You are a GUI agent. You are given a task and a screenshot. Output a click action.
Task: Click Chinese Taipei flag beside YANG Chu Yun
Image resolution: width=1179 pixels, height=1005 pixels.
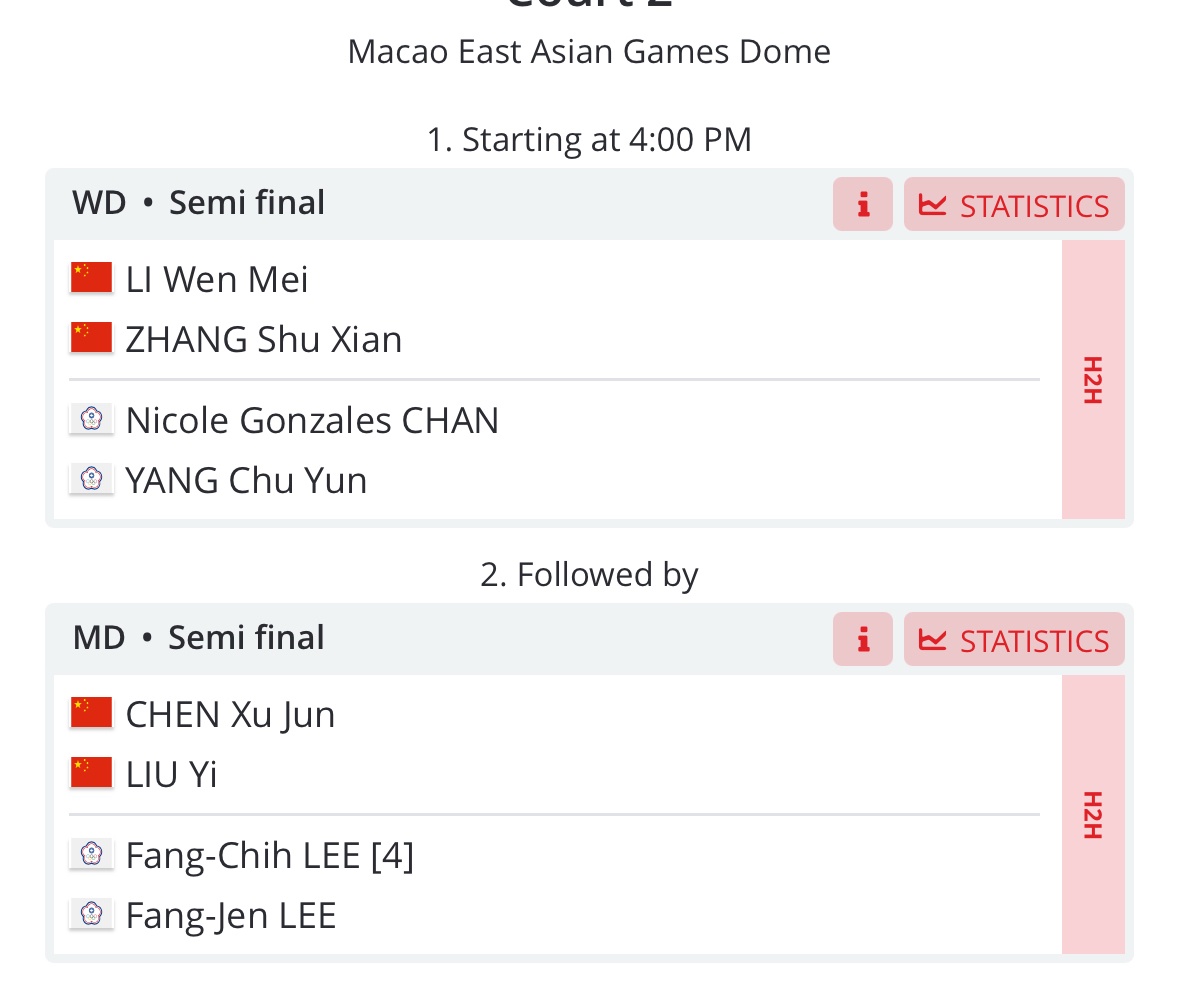(x=92, y=479)
